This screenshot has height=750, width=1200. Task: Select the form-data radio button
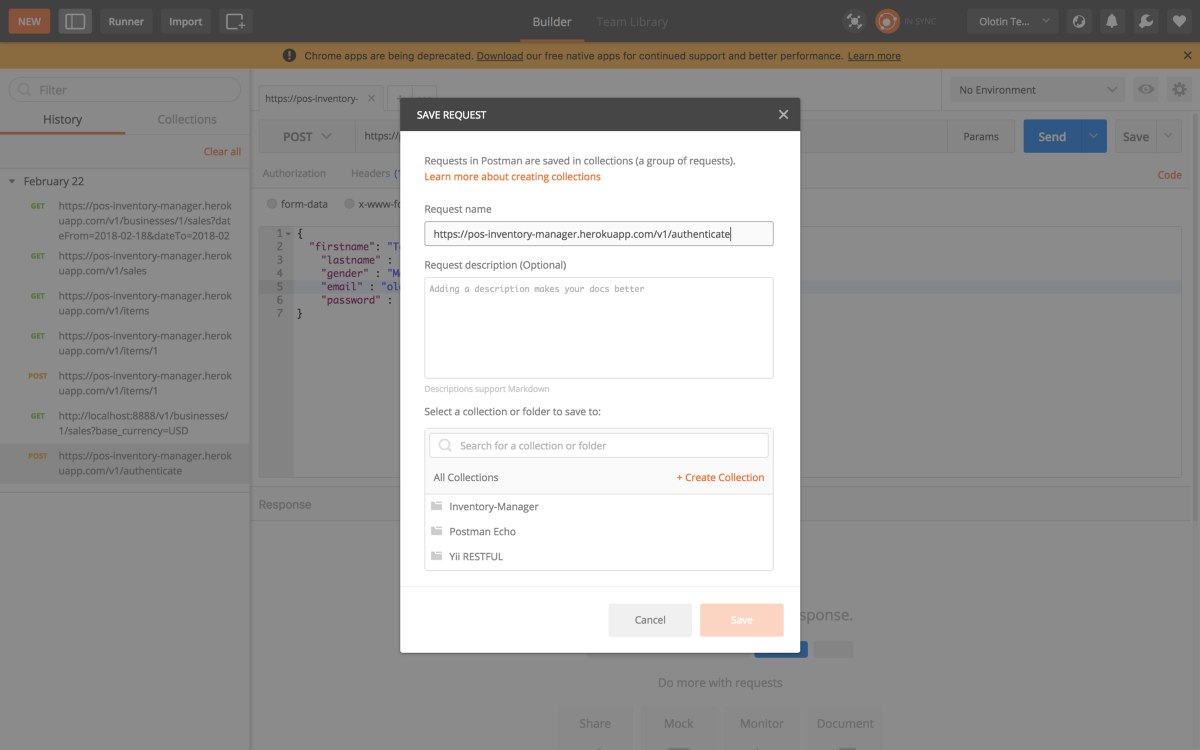click(272, 204)
